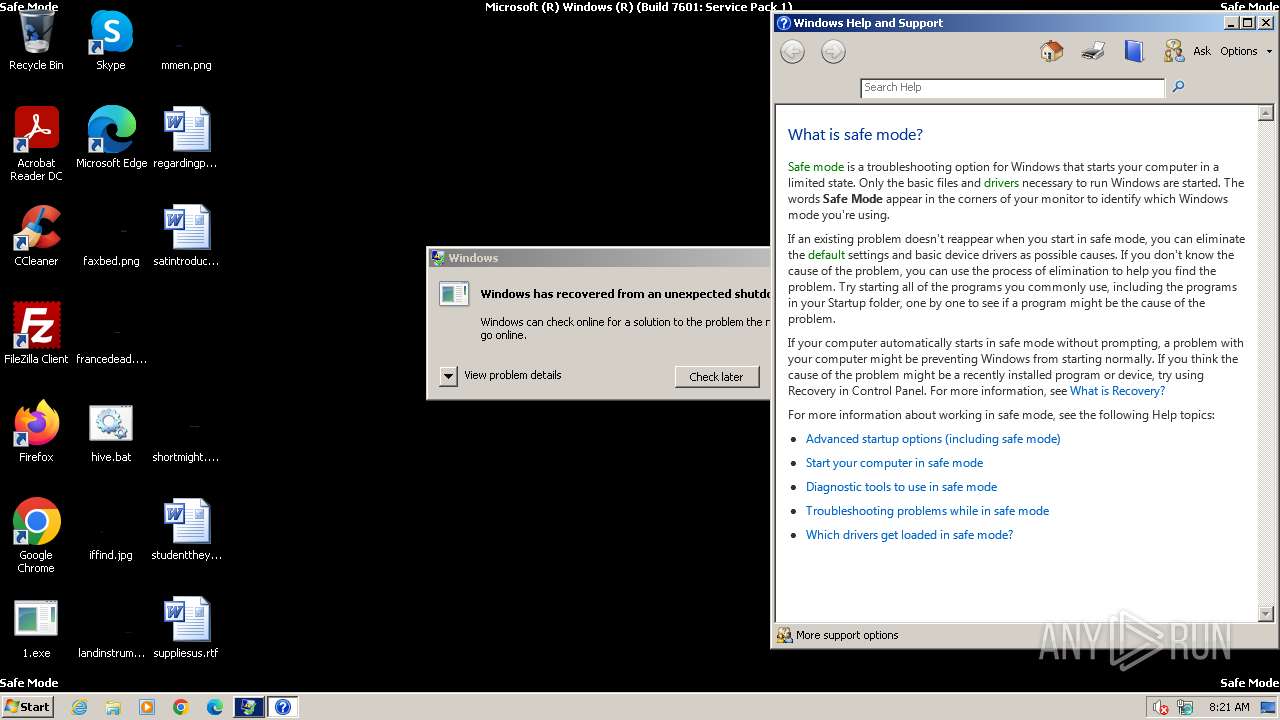Open Windows Media Player from the taskbar
1280x720 pixels.
(147, 707)
